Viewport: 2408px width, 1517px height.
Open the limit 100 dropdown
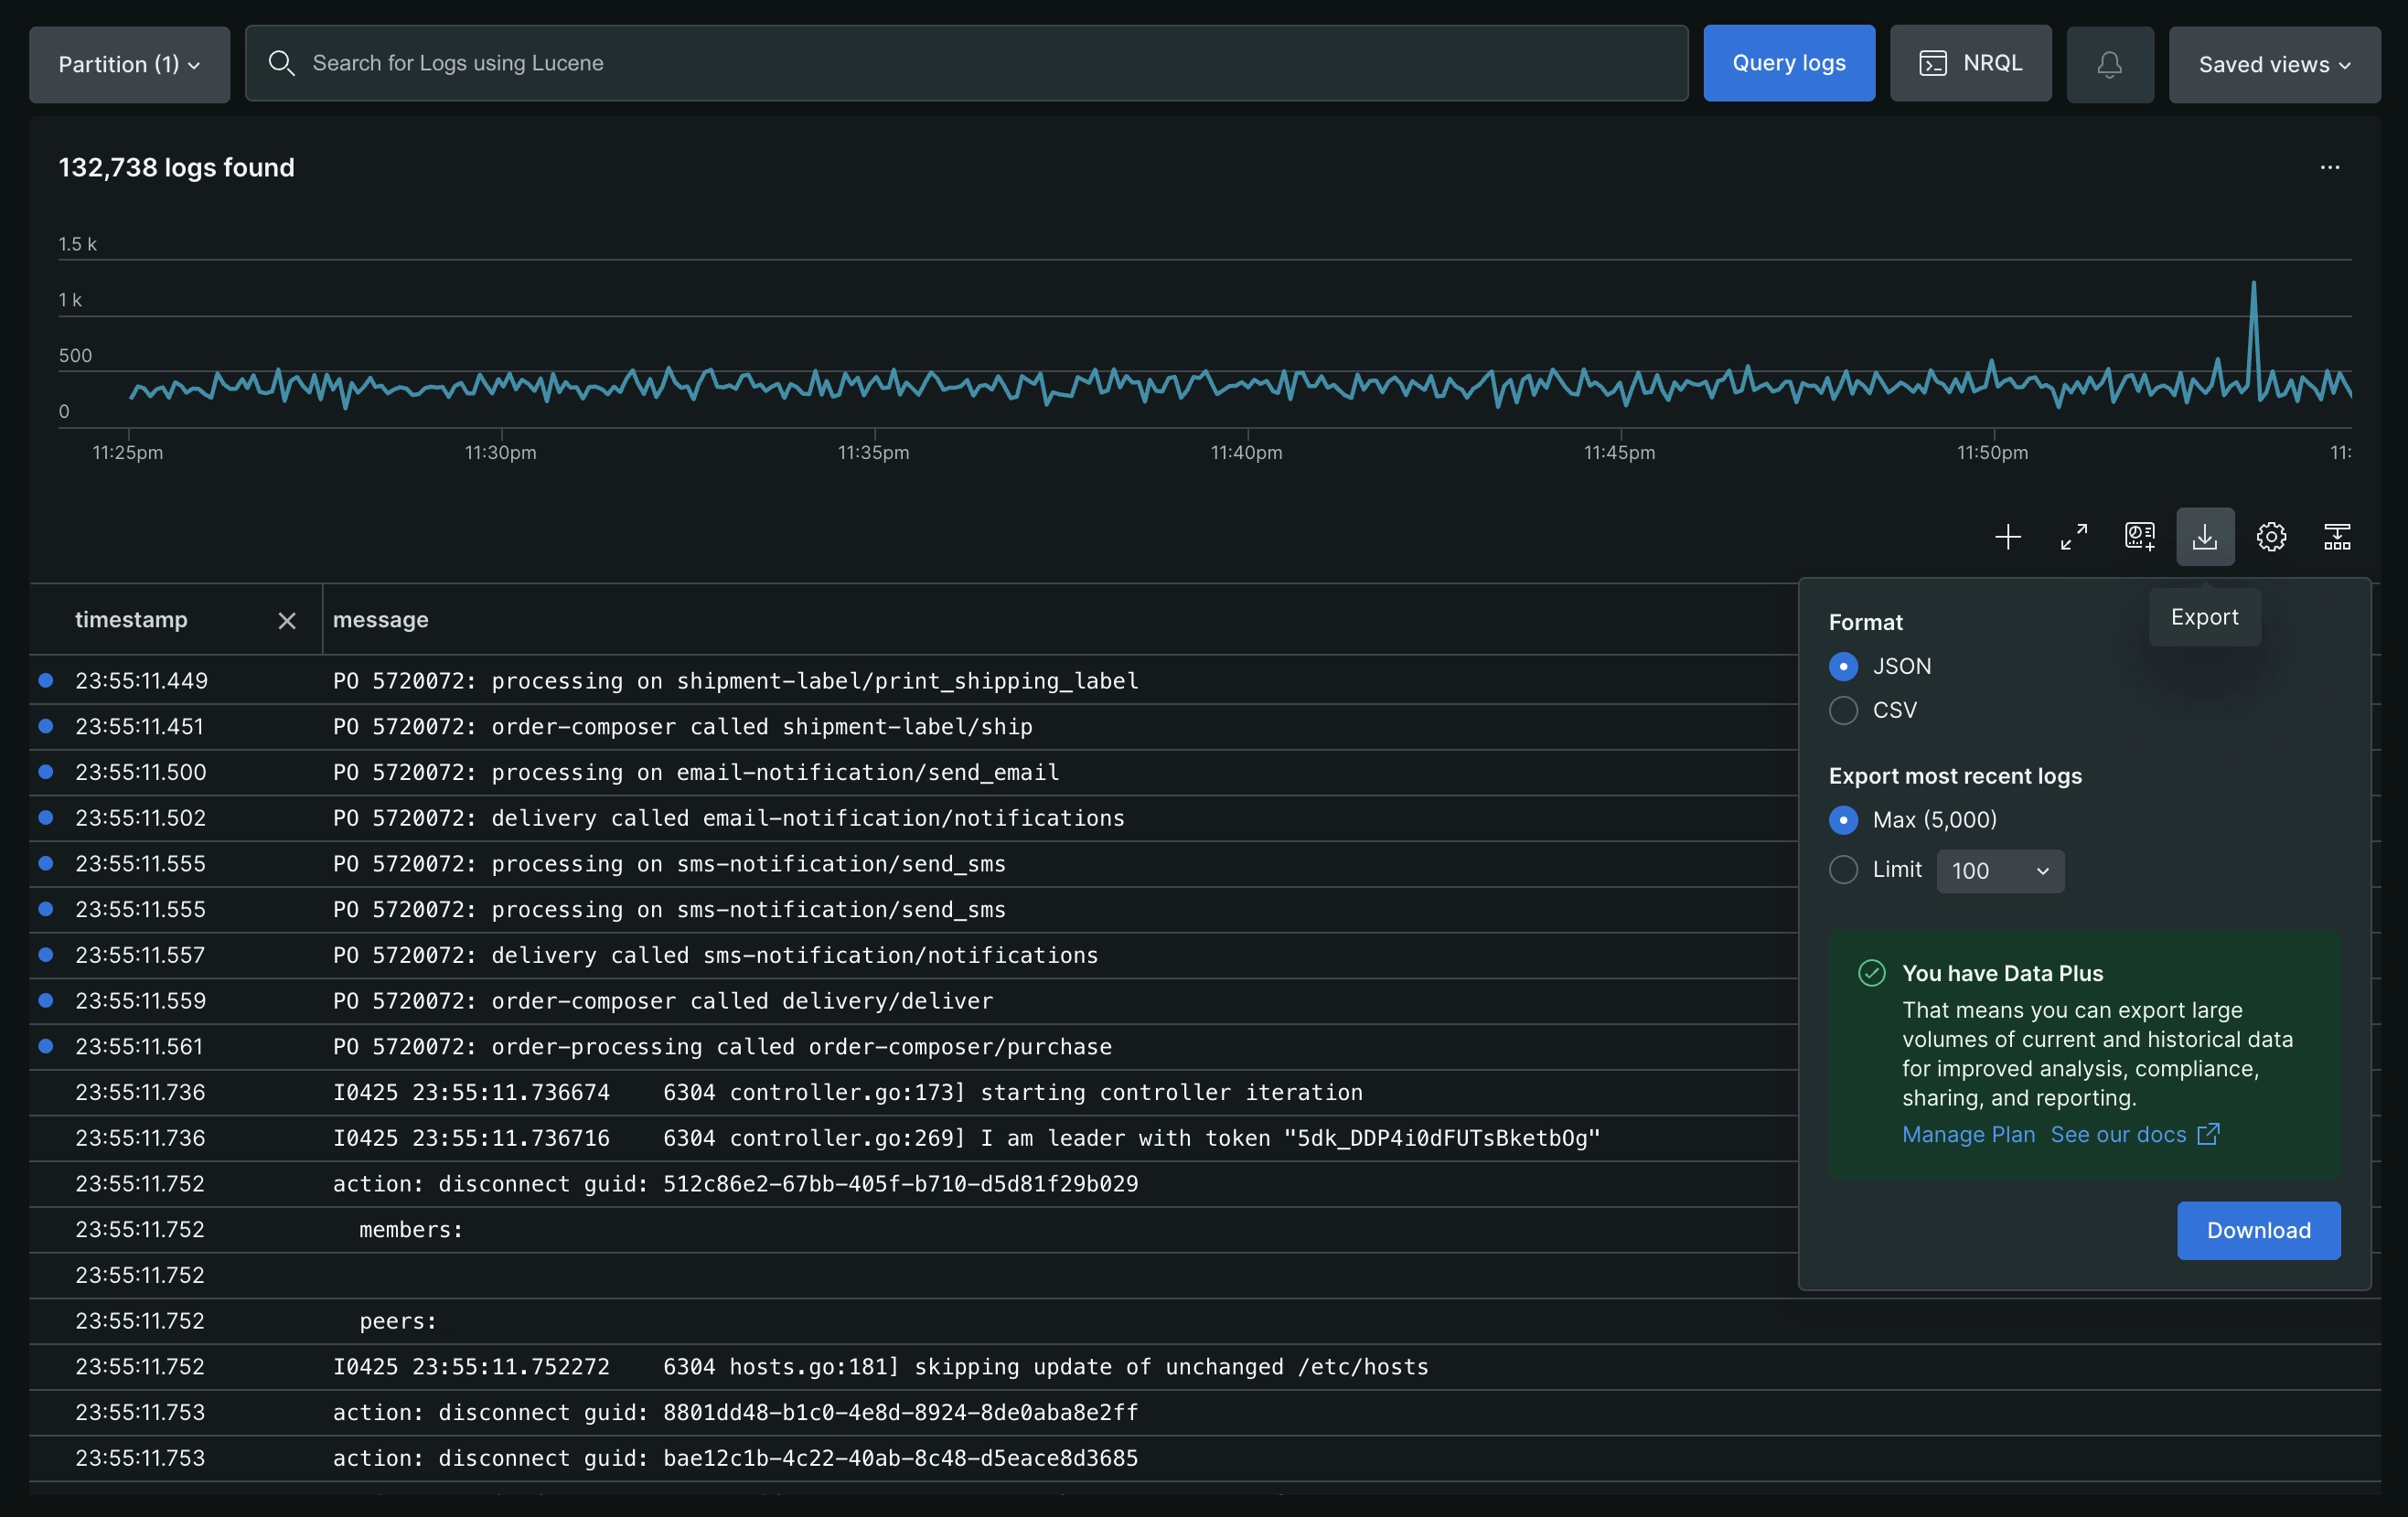point(1999,871)
